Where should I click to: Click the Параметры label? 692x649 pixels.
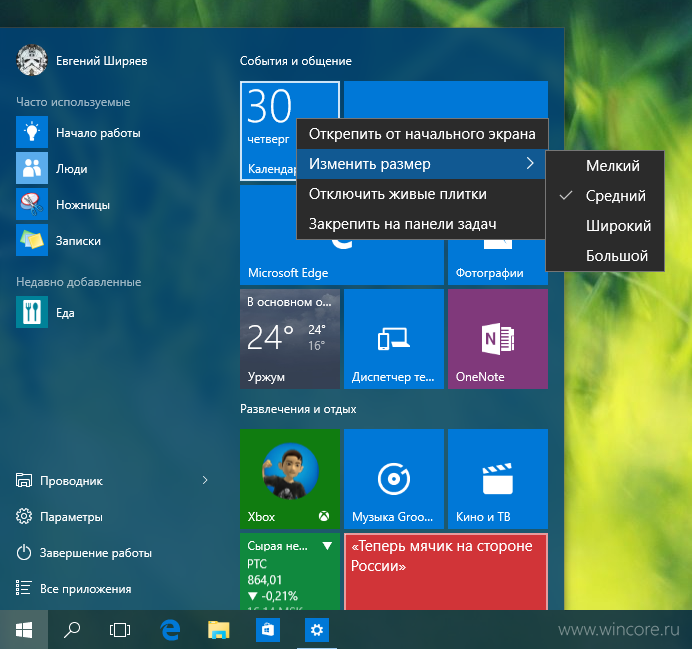pyautogui.click(x=71, y=517)
